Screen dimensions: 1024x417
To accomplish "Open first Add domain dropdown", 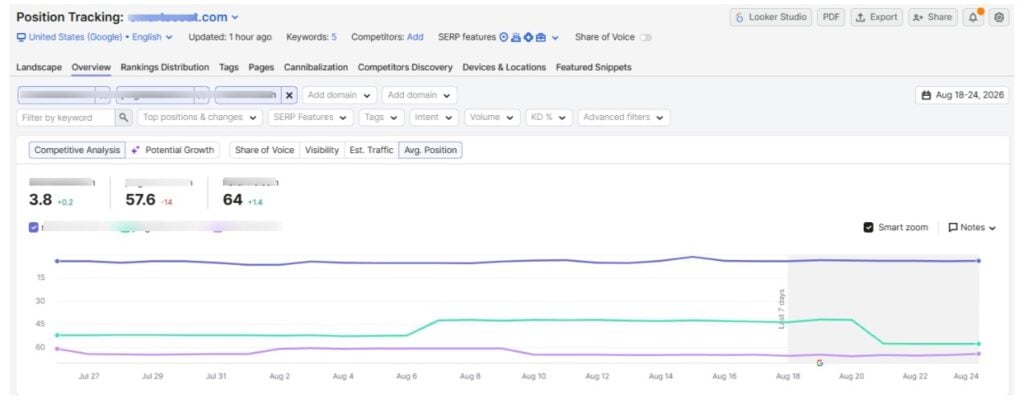I will 340,95.
